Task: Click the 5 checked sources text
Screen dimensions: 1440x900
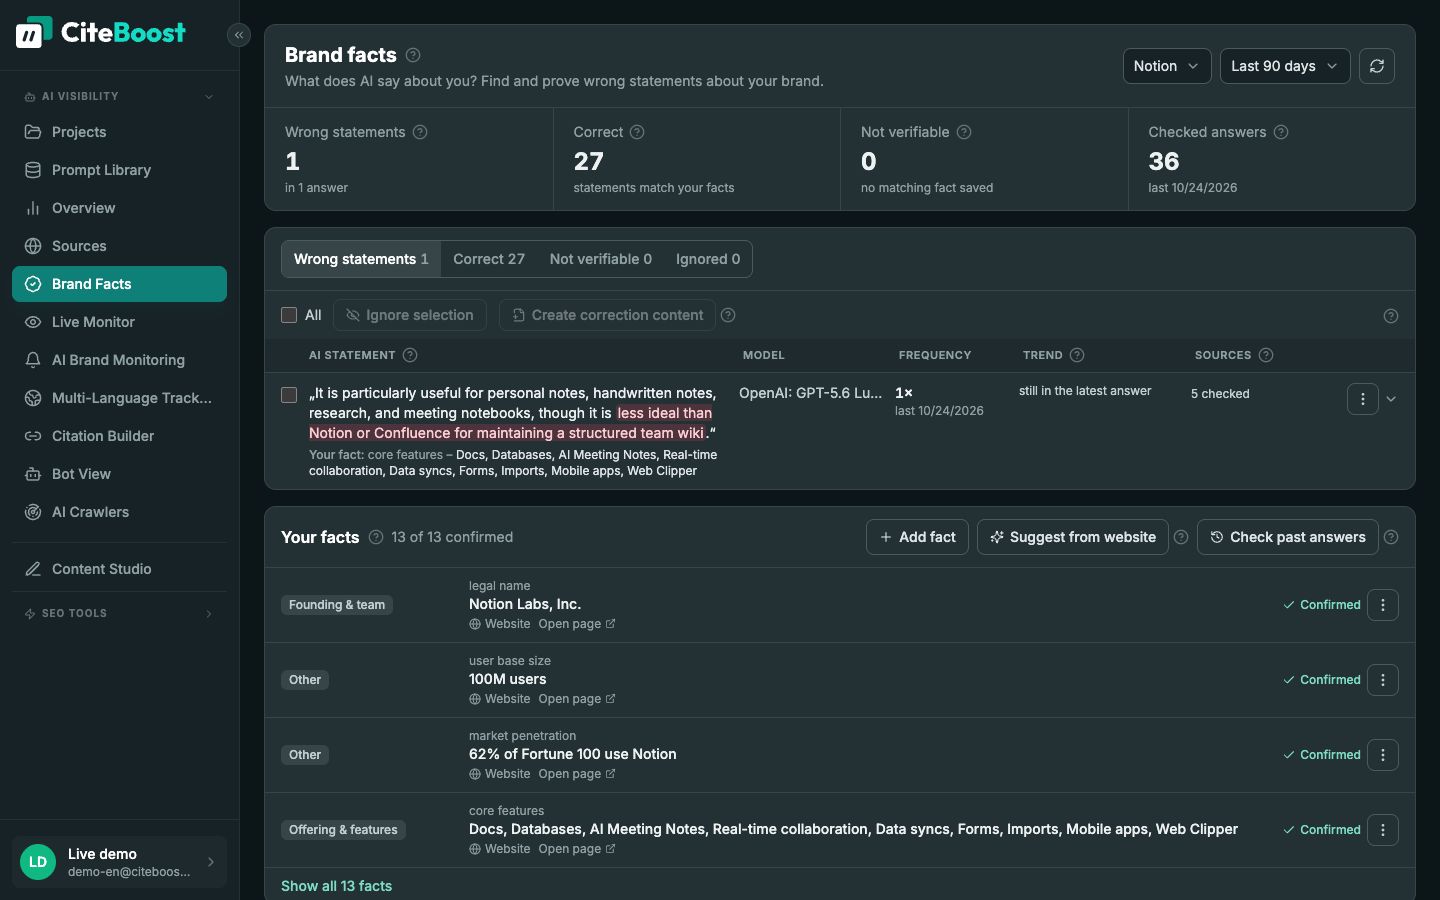Action: pyautogui.click(x=1220, y=394)
